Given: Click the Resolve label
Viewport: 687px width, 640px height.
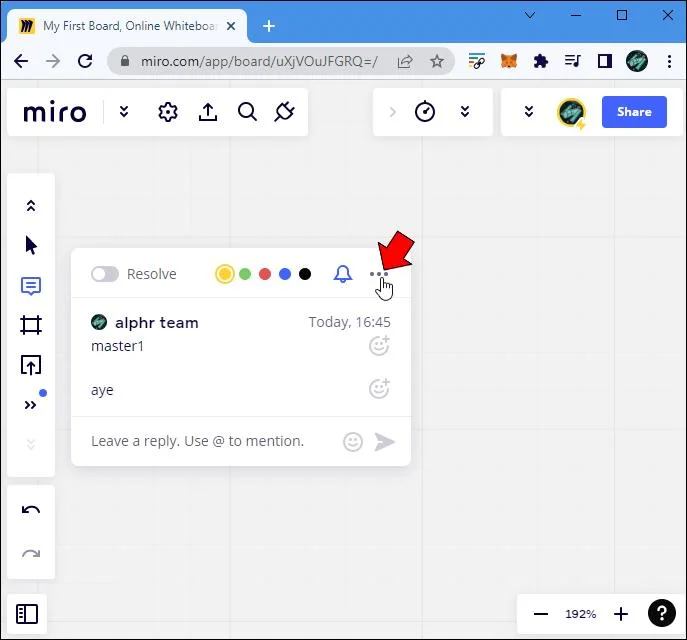Looking at the screenshot, I should (152, 274).
